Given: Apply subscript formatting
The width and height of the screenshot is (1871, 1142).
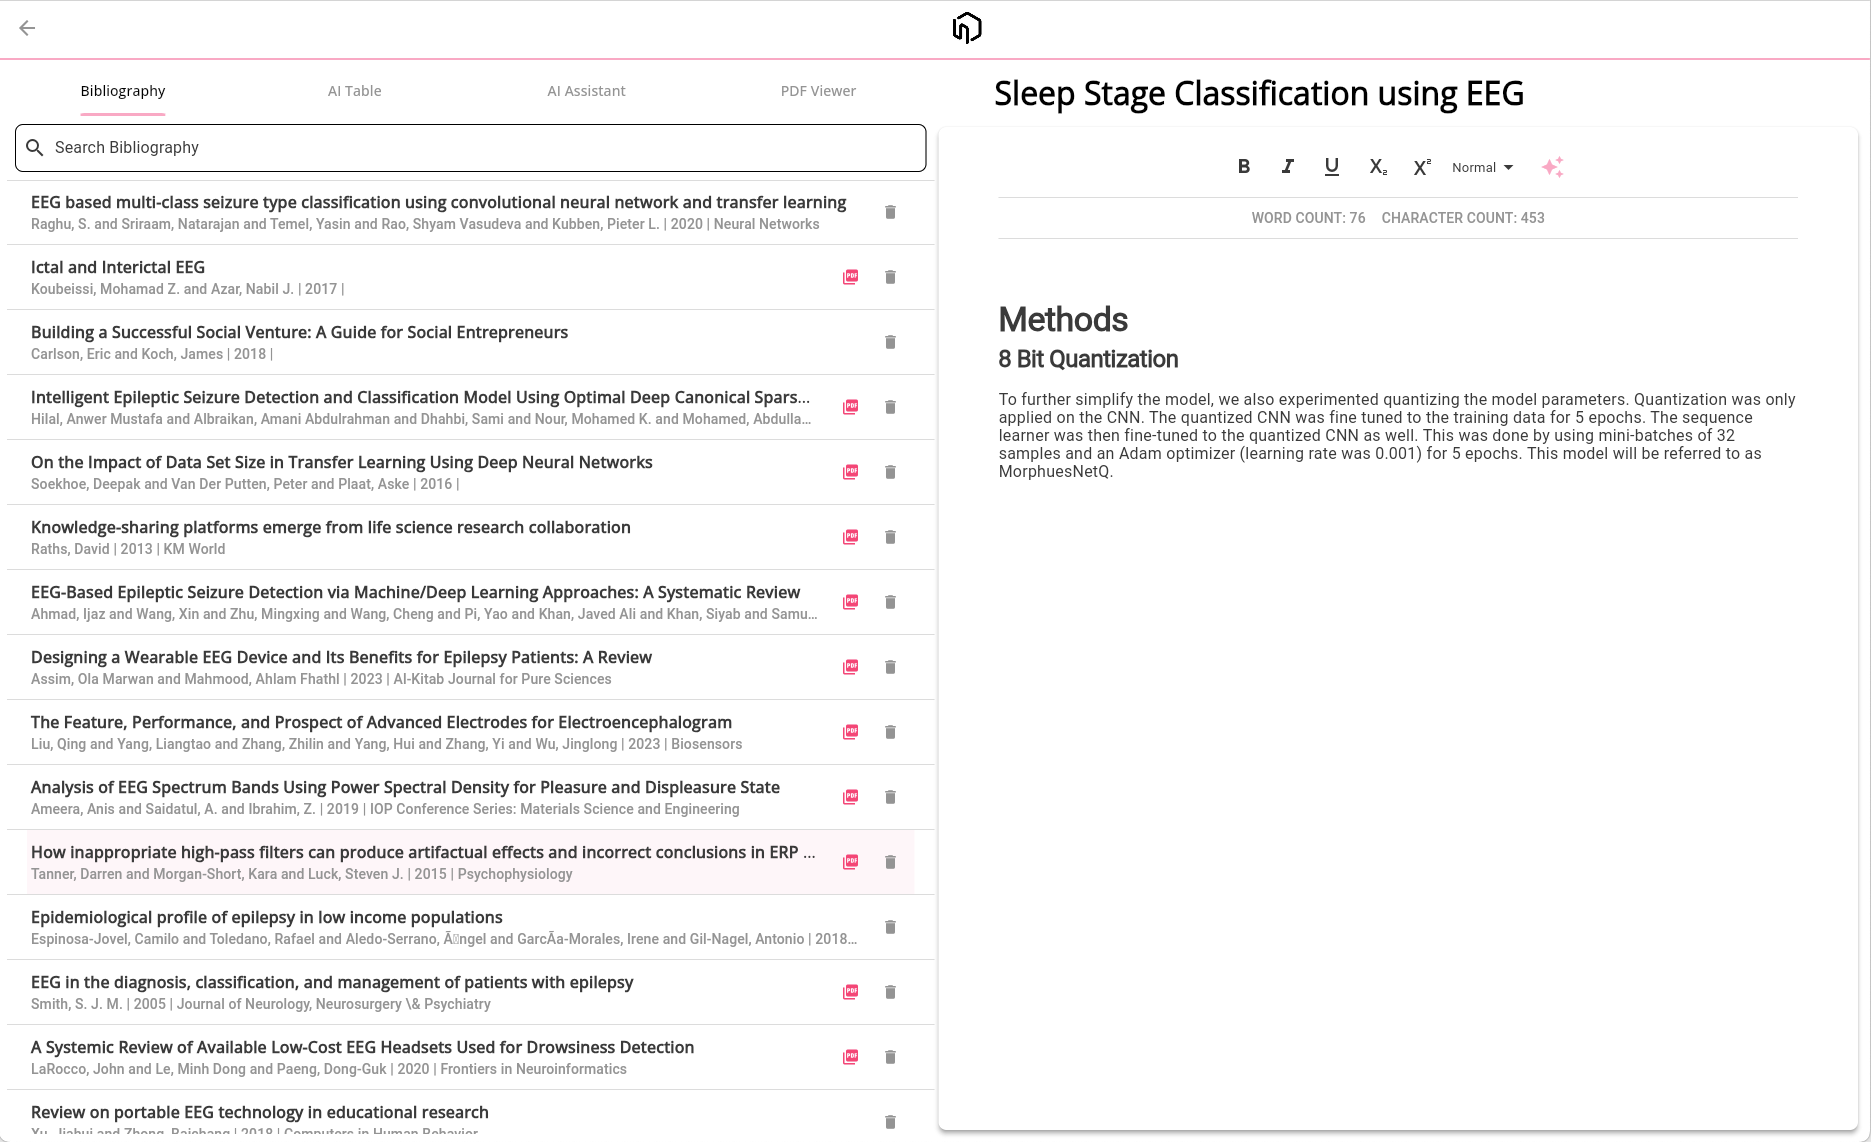Looking at the screenshot, I should 1377,167.
